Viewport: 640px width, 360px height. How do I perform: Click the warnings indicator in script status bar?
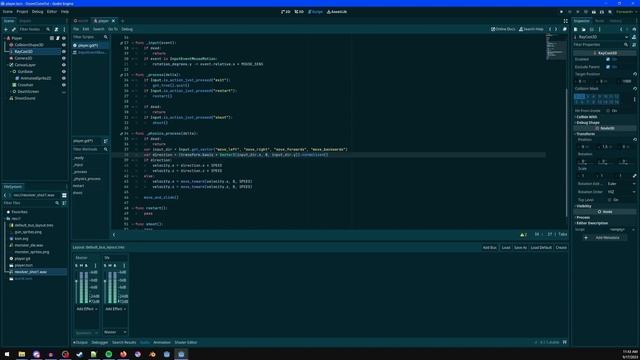coord(523,235)
